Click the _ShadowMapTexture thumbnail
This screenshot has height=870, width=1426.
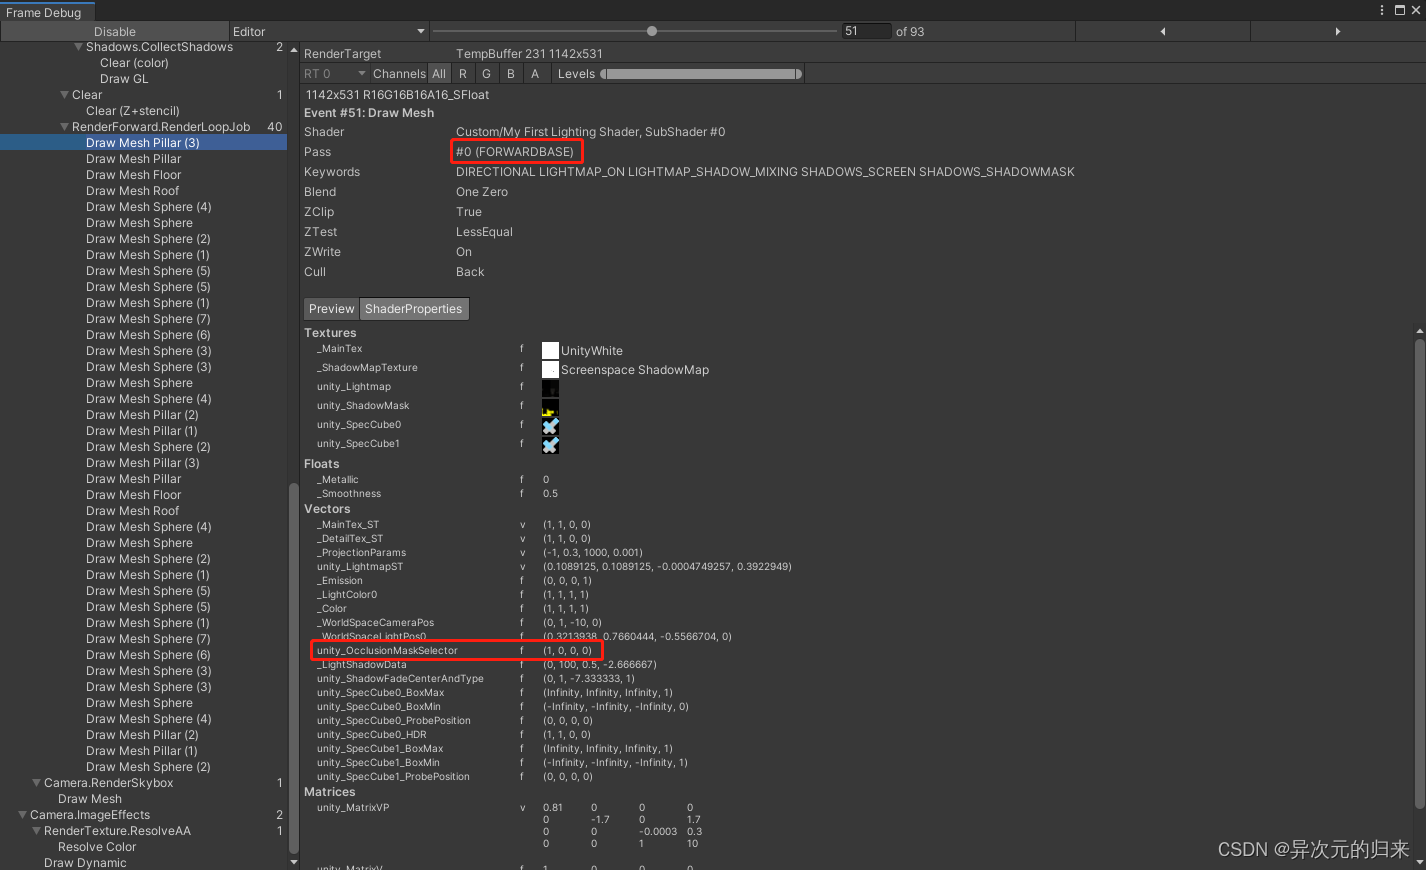pyautogui.click(x=550, y=369)
